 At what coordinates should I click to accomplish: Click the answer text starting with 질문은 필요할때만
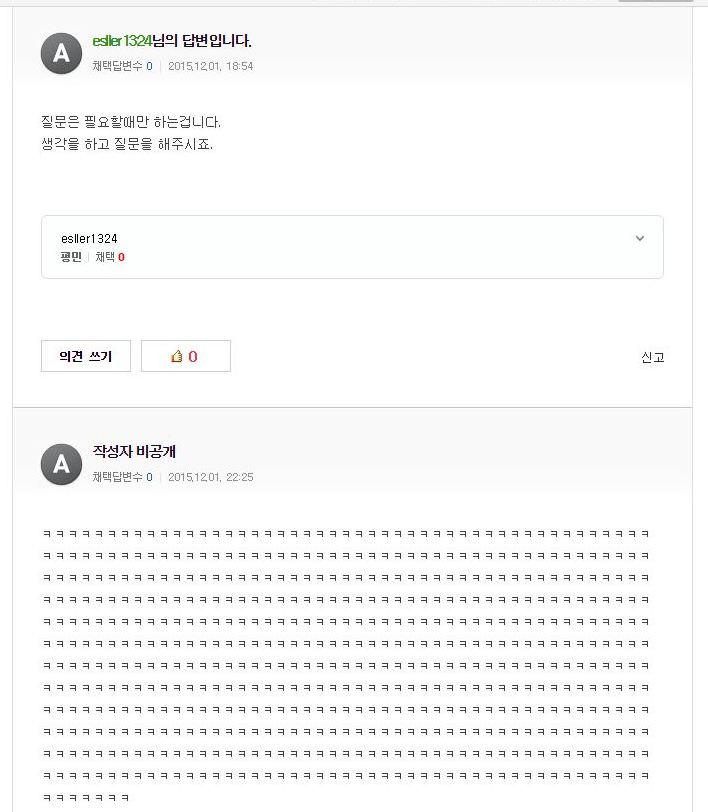point(131,122)
